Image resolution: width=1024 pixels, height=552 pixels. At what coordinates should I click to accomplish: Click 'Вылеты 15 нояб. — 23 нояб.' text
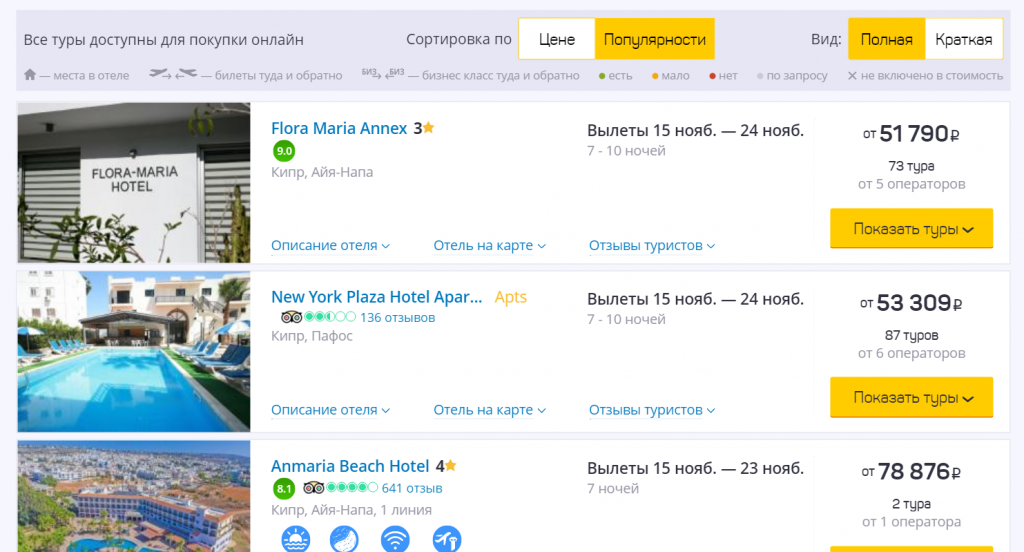tap(696, 468)
